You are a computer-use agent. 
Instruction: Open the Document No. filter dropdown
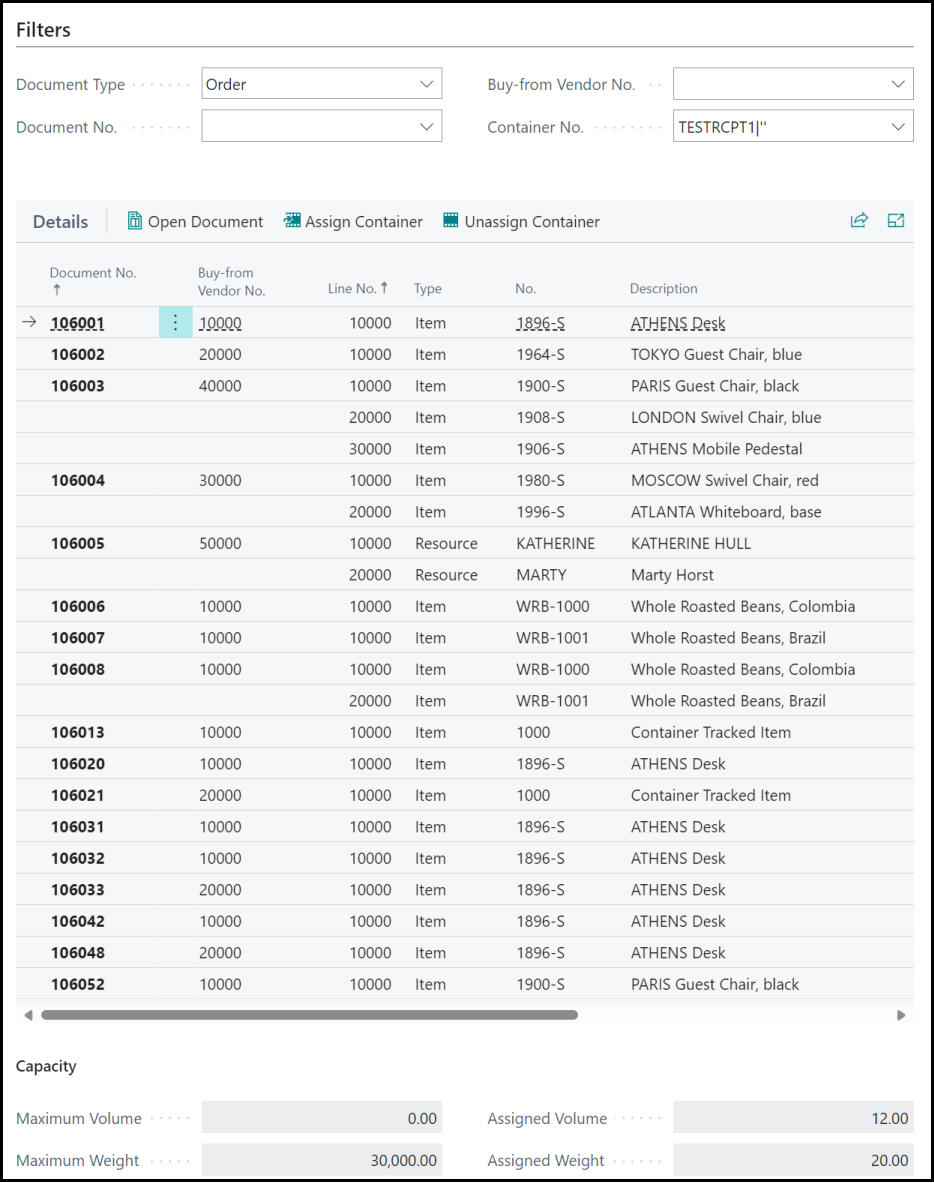[x=427, y=127]
